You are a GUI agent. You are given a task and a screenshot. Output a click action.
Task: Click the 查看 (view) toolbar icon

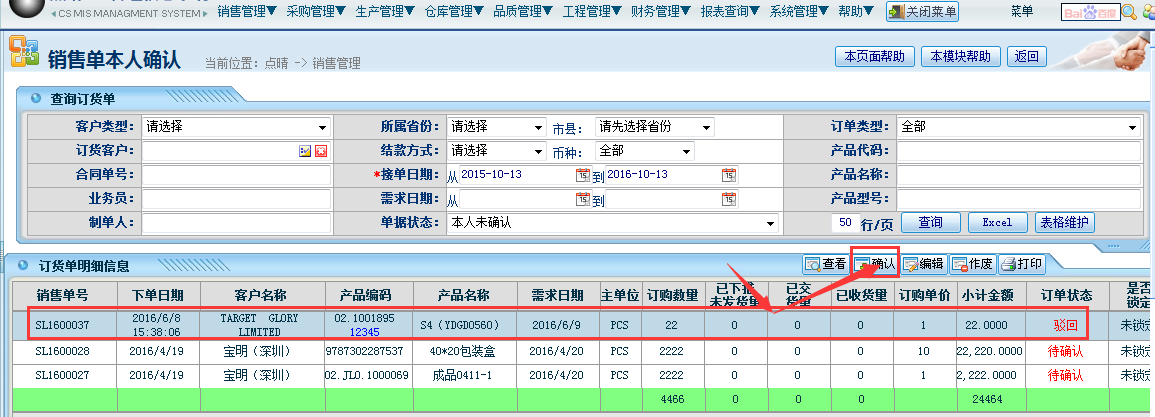[x=826, y=264]
